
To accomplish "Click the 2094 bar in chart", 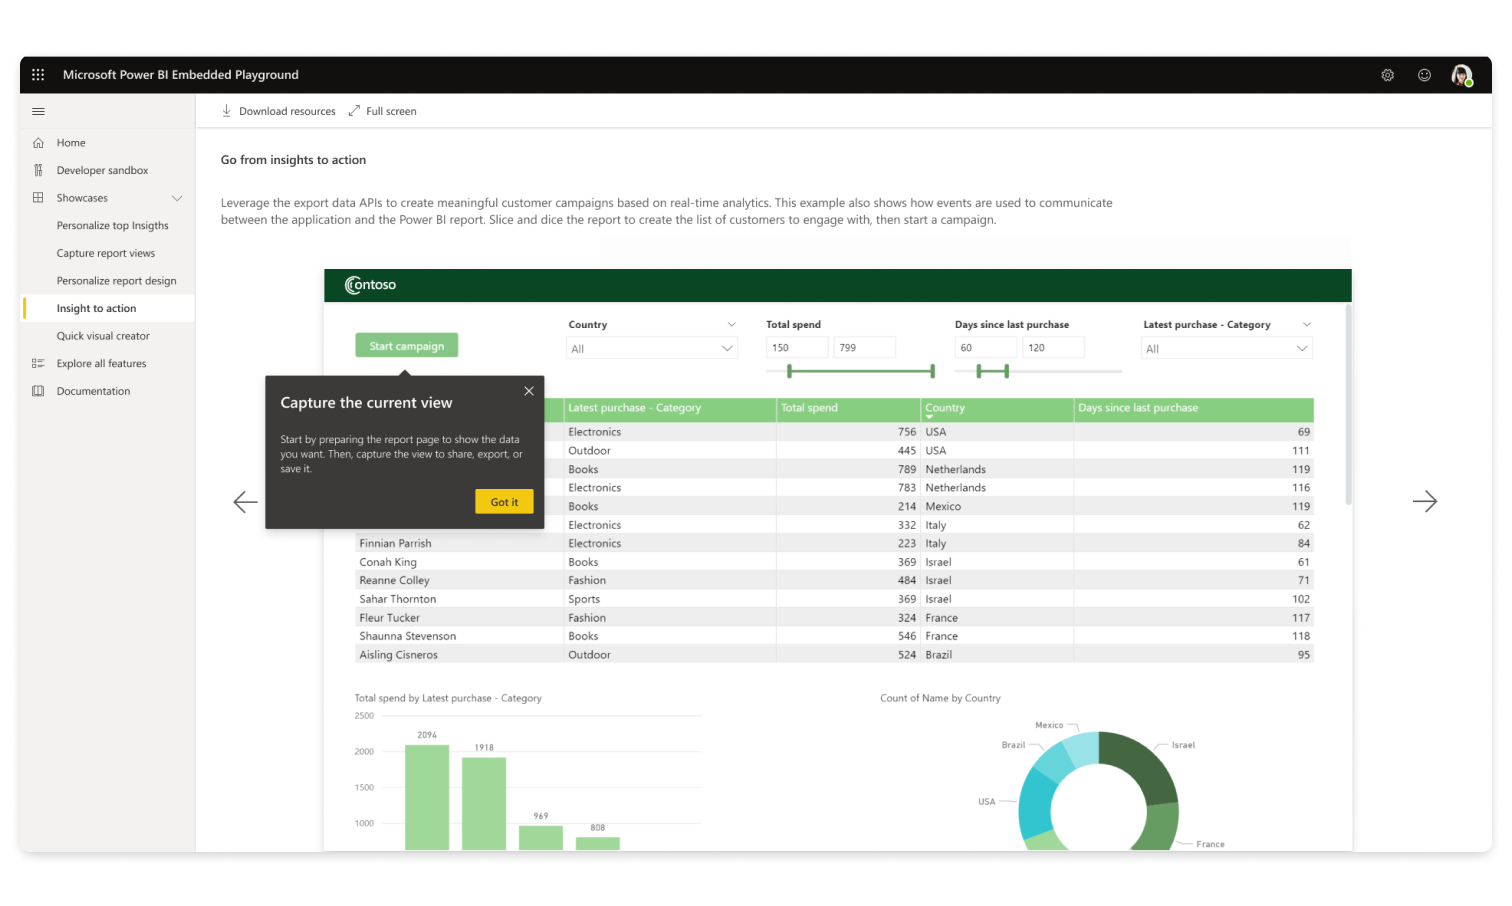I will click(x=427, y=798).
